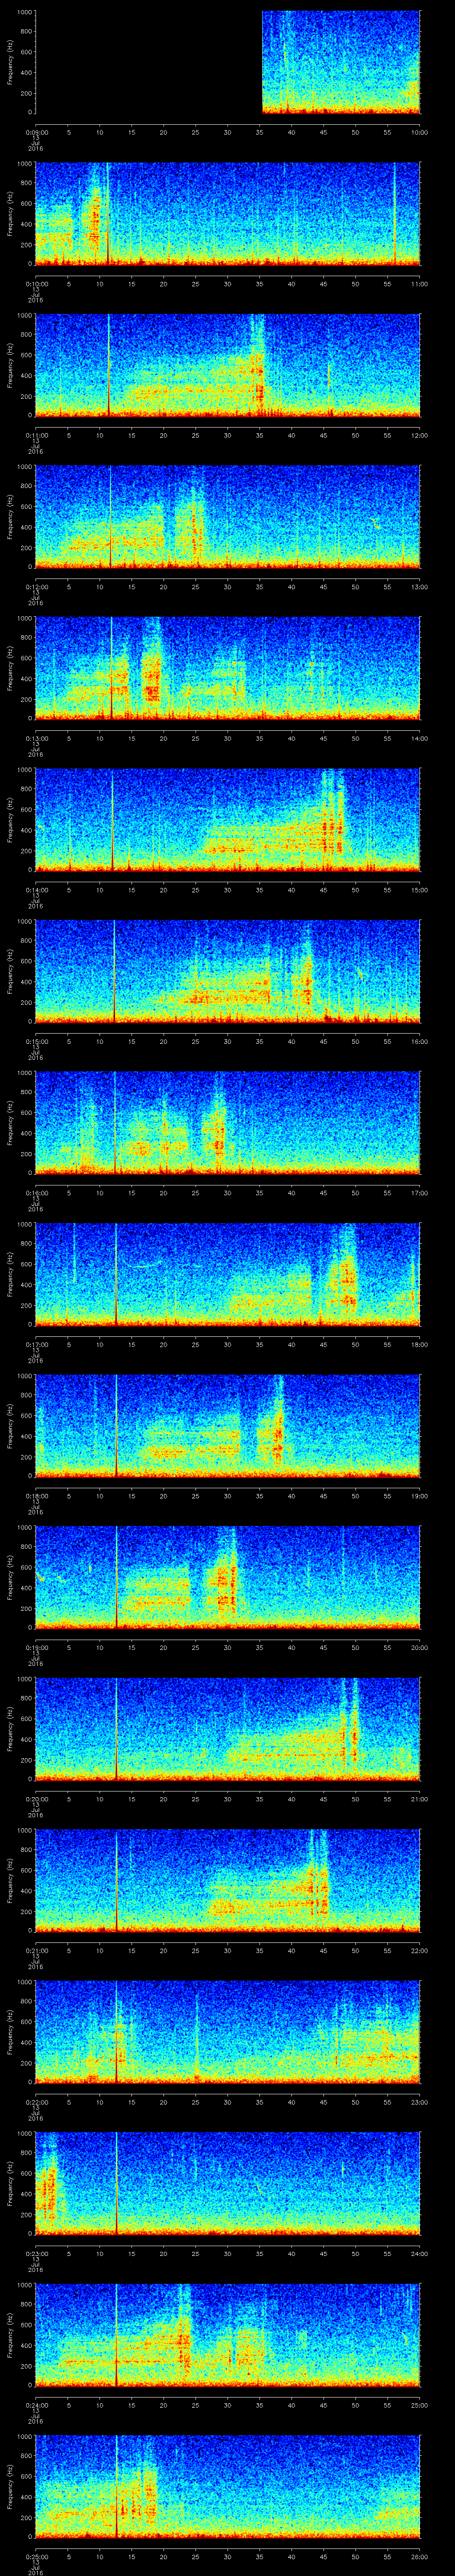455x2576 pixels.
Task: Click the "0:24:00" start time label
Action: (36, 2405)
